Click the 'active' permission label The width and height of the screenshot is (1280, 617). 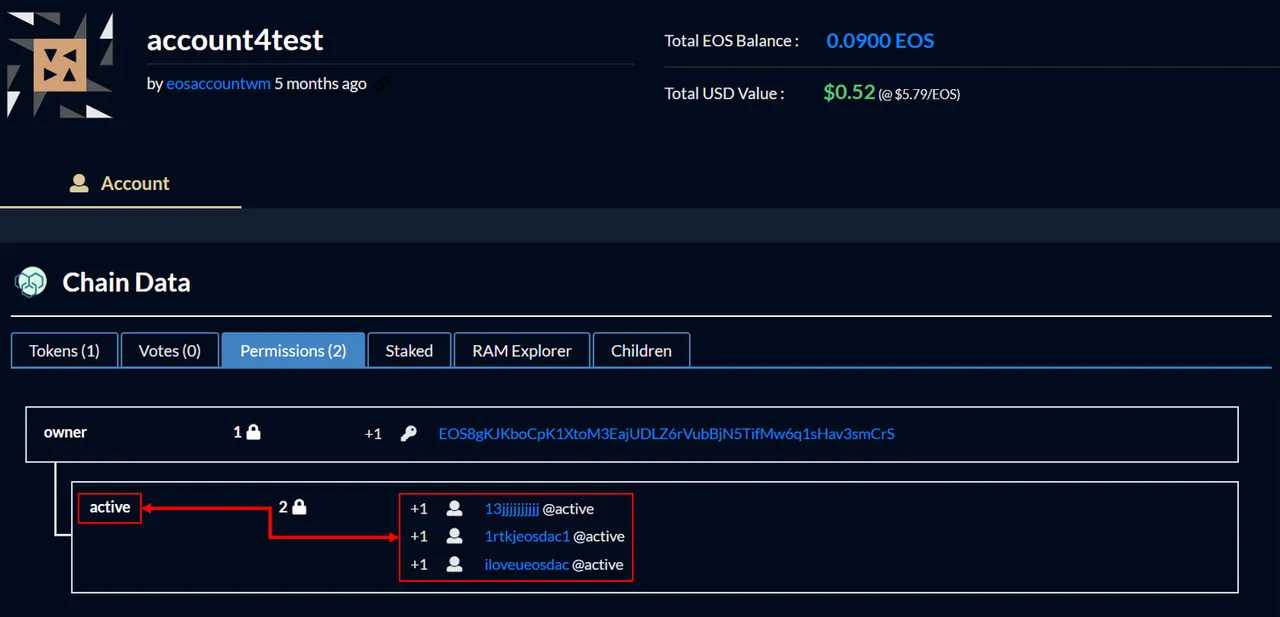(110, 508)
